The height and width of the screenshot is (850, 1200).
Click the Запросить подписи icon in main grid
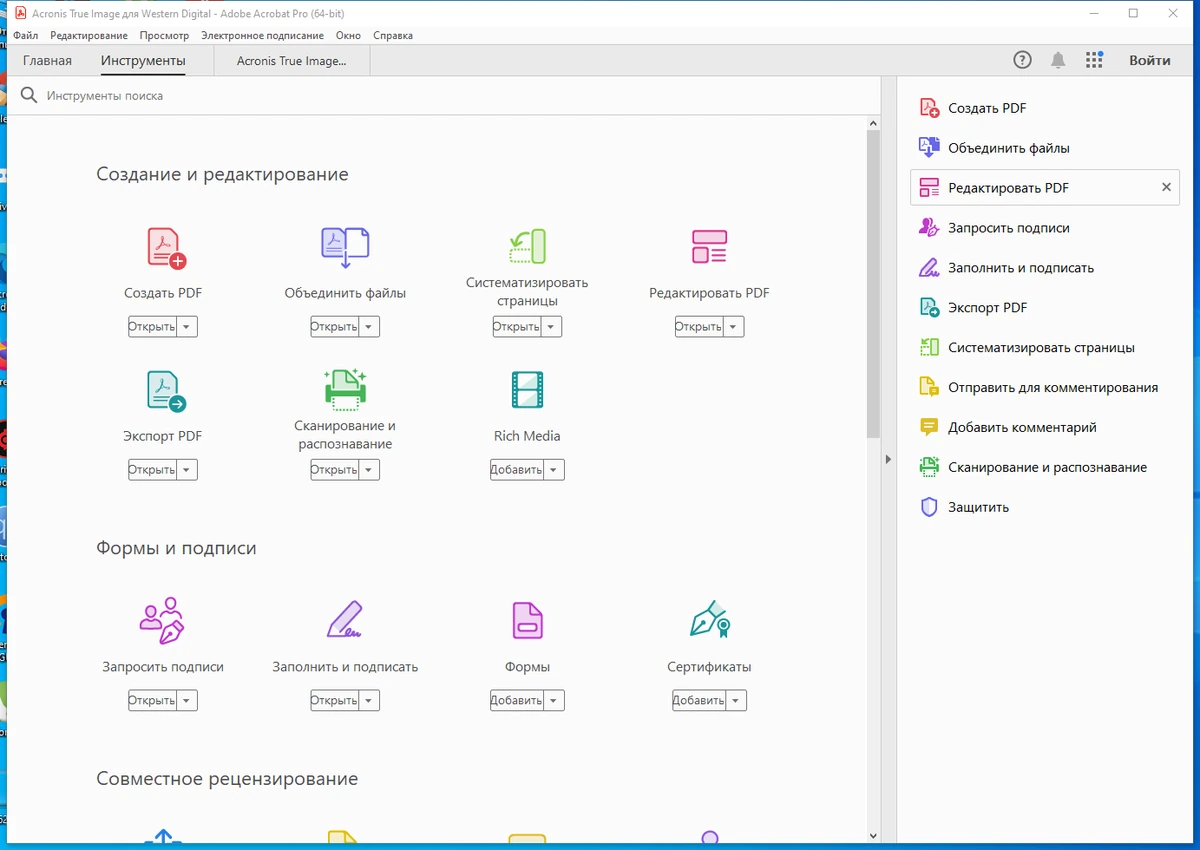(162, 620)
